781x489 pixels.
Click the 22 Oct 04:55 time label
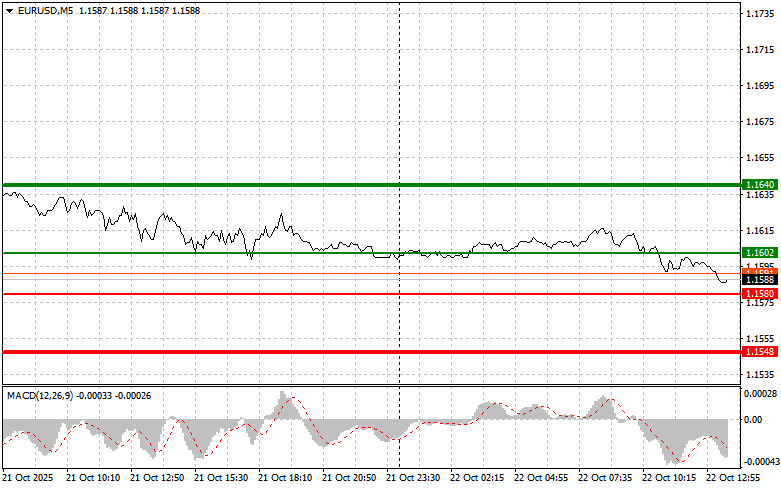tap(541, 478)
